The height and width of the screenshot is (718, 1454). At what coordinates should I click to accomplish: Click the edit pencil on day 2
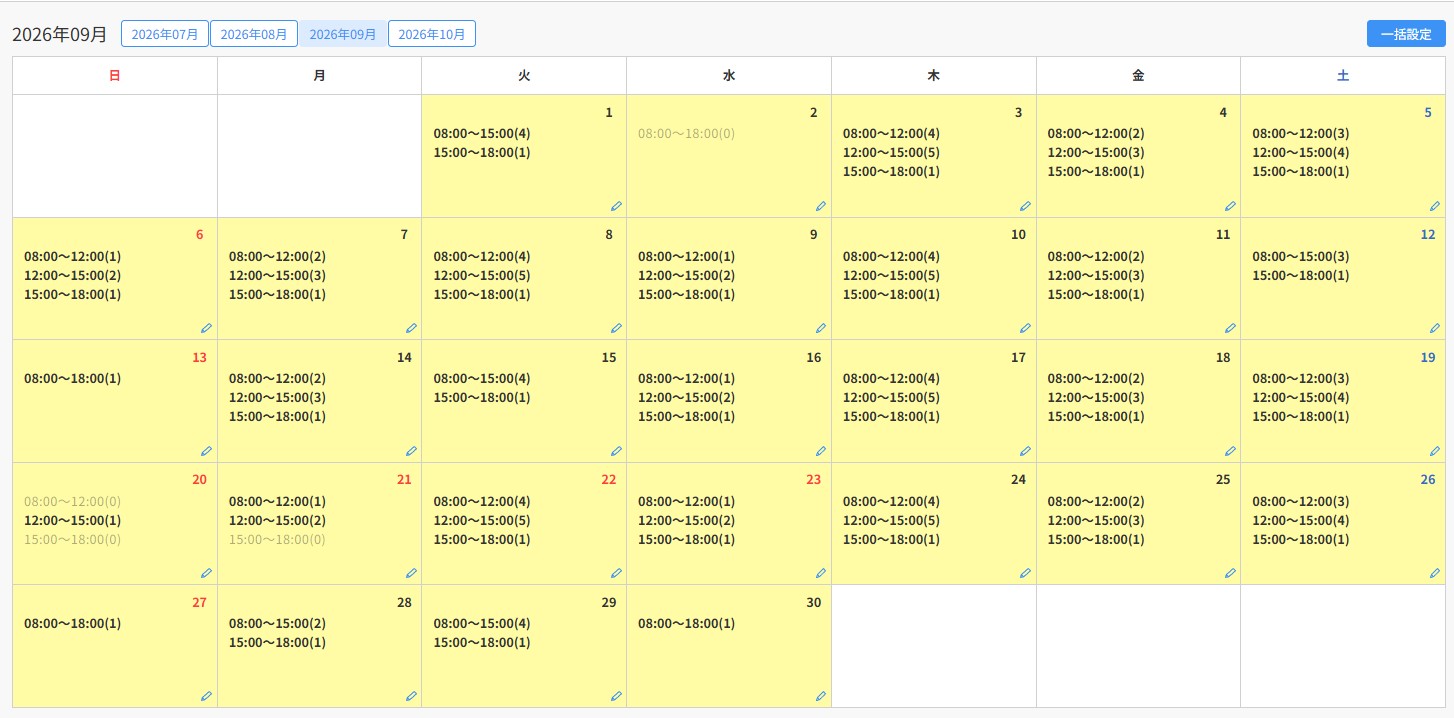(821, 206)
